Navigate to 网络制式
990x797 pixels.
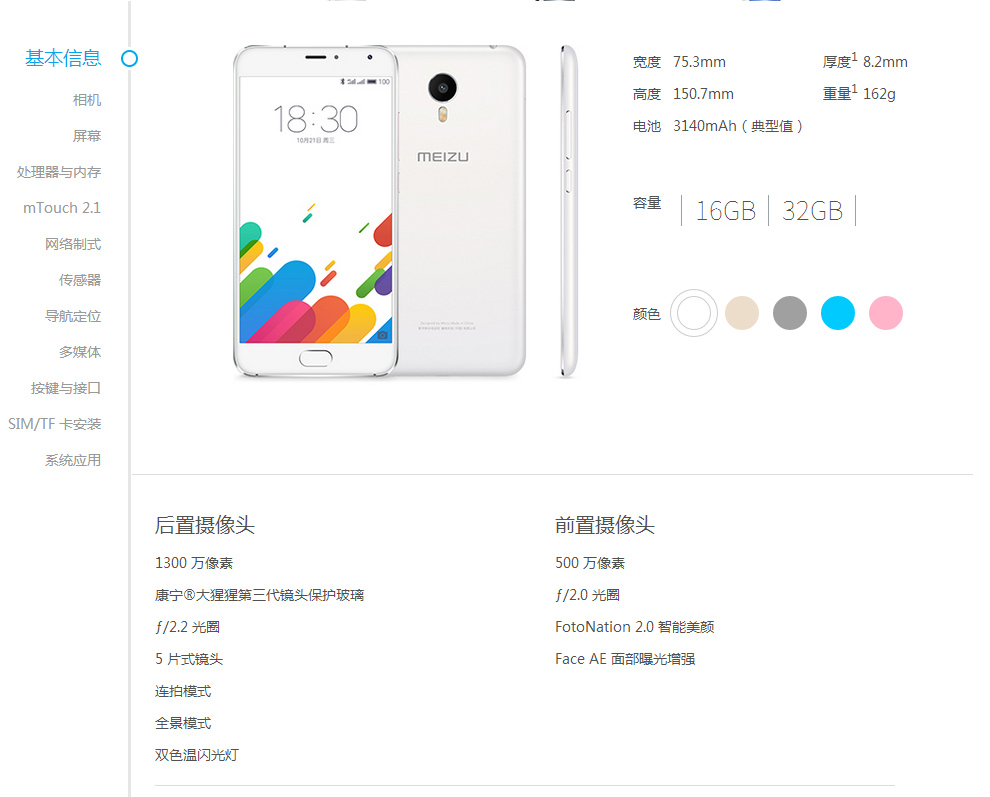click(73, 244)
